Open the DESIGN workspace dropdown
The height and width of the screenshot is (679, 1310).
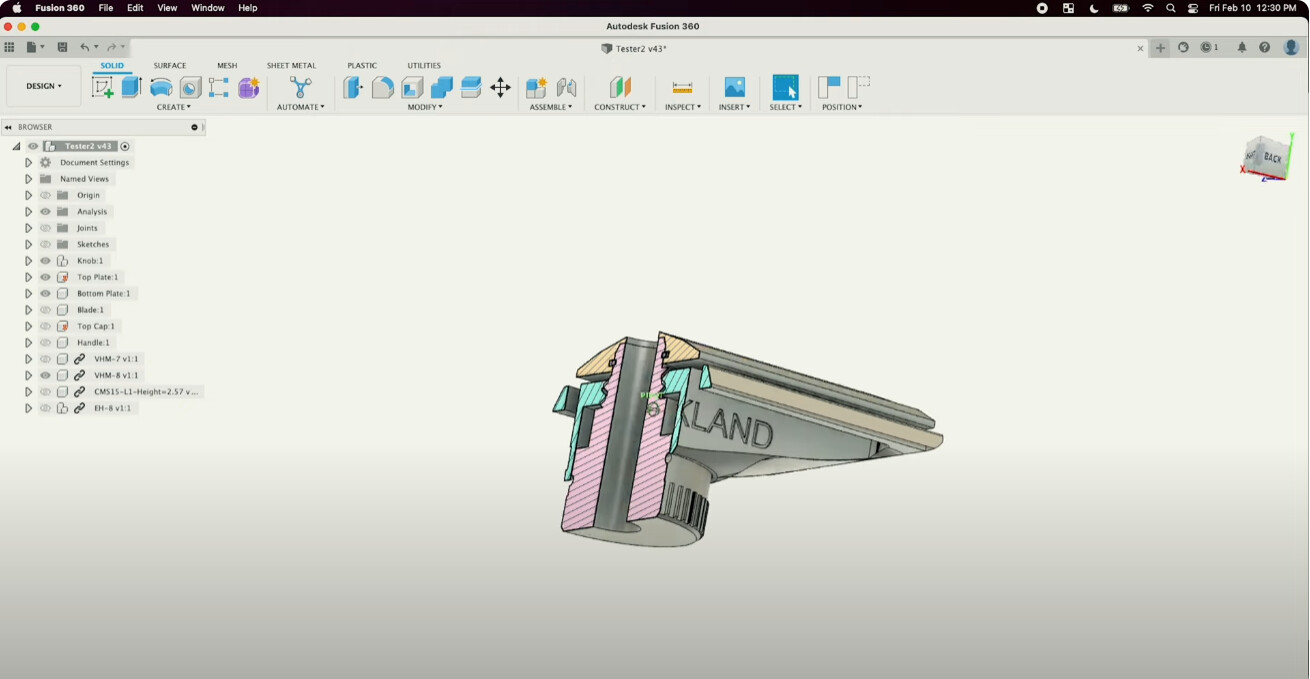pos(44,86)
